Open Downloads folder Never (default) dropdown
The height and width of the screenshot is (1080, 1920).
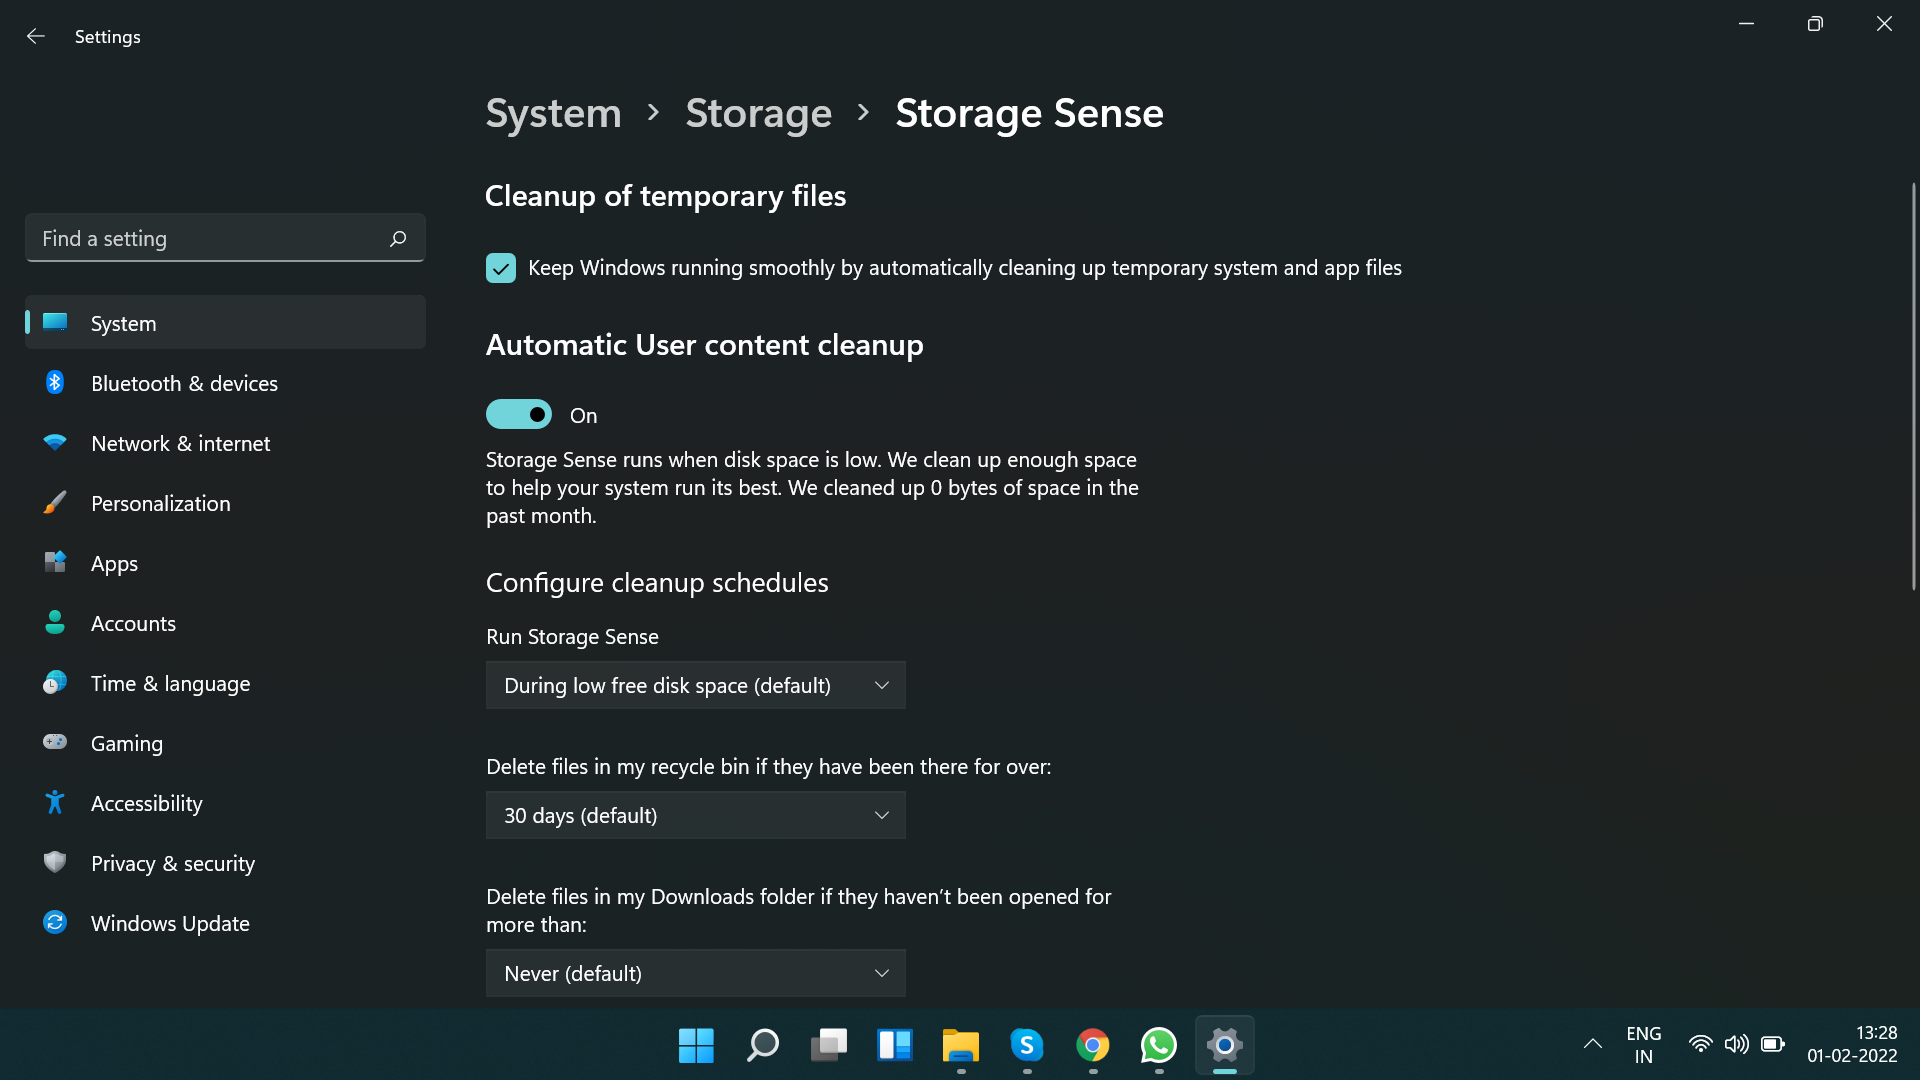pos(695,973)
